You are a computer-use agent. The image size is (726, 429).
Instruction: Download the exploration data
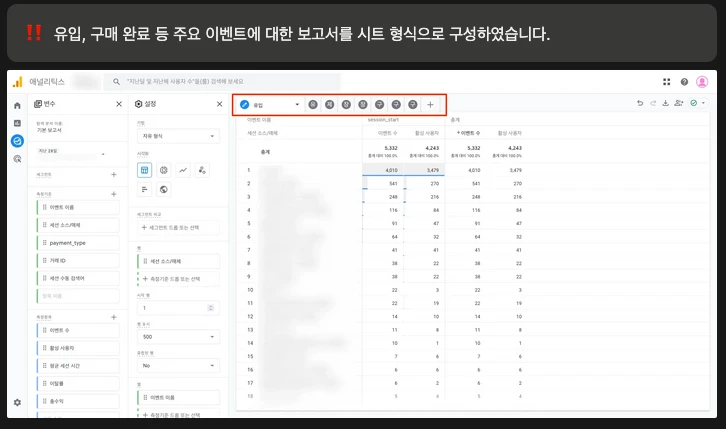(665, 103)
